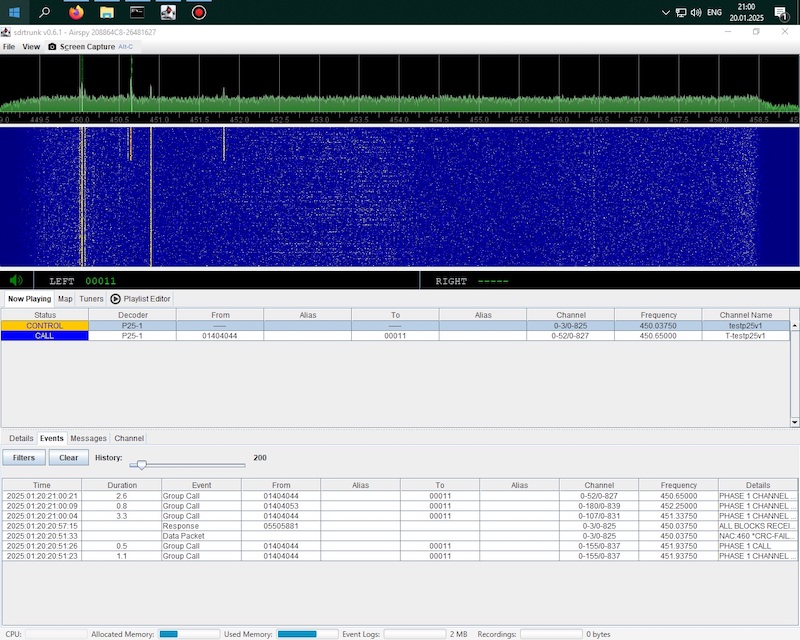
Task: Click the Filters button
Action: coord(24,457)
